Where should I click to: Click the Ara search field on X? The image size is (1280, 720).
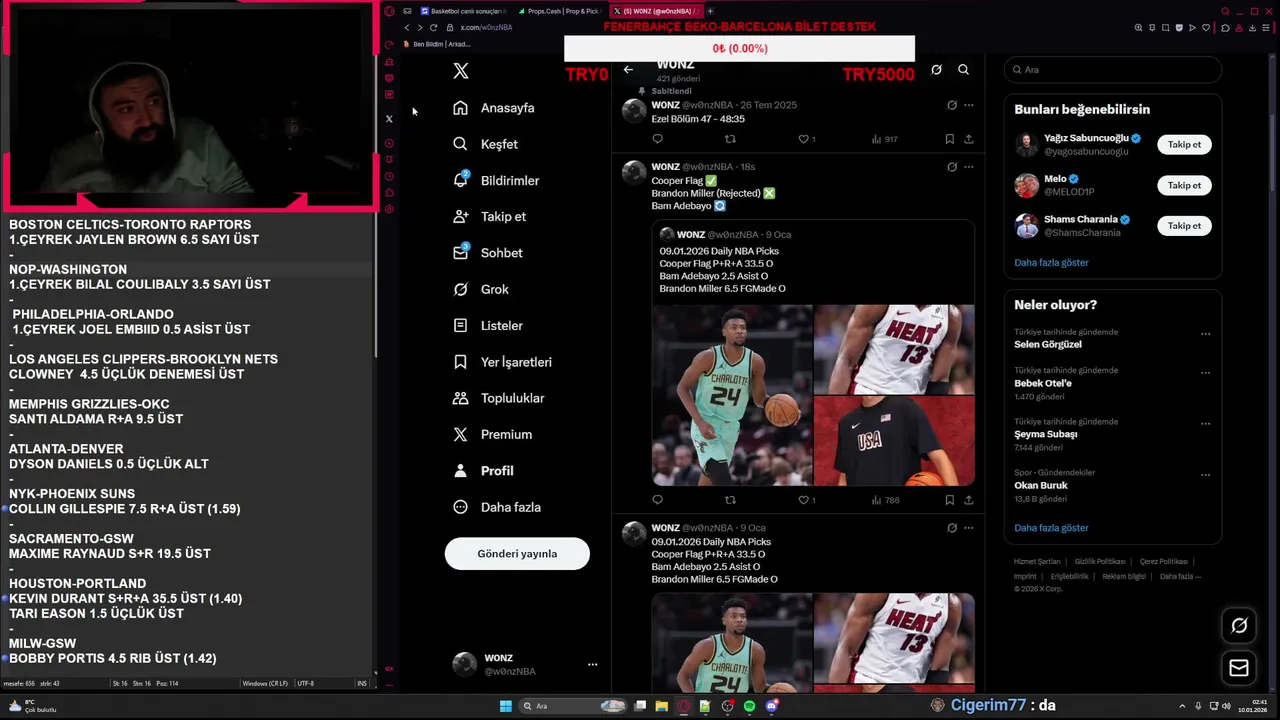1113,70
